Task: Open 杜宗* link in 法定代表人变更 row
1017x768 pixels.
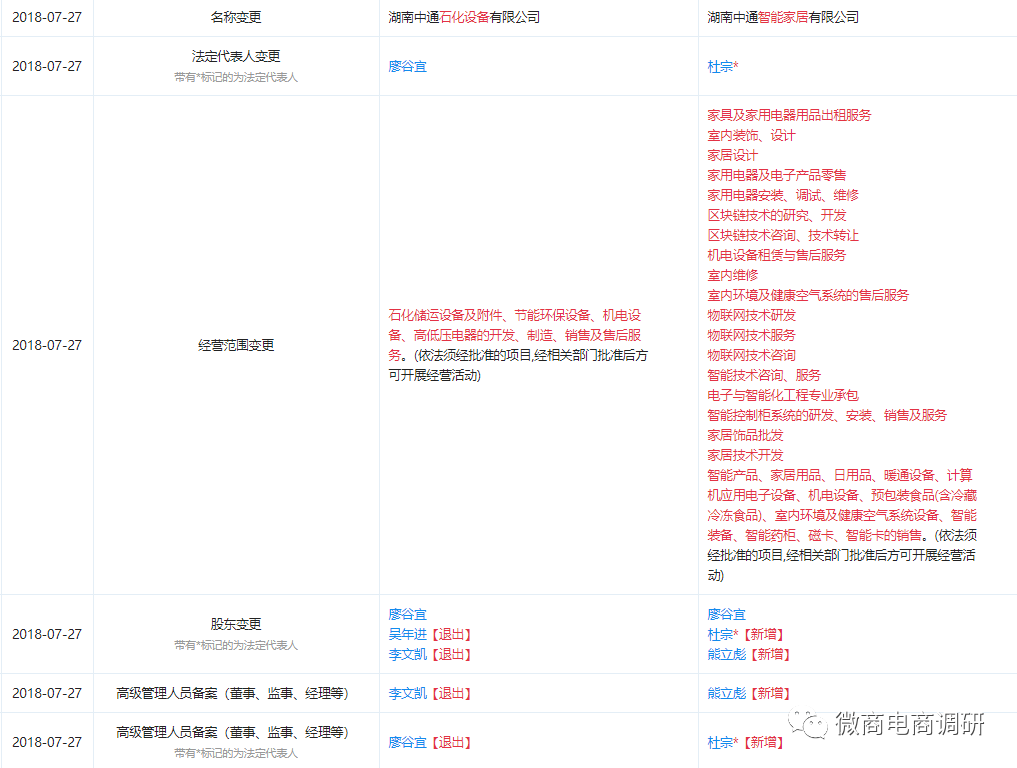Action: pos(723,66)
